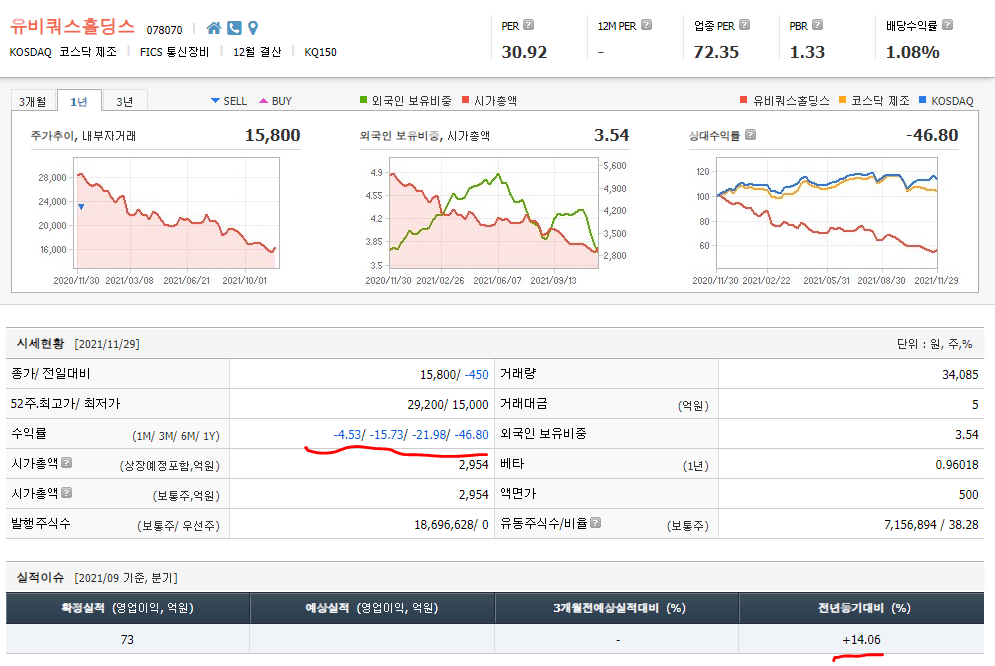
Task: Open the company homepage house icon
Action: click(x=214, y=28)
